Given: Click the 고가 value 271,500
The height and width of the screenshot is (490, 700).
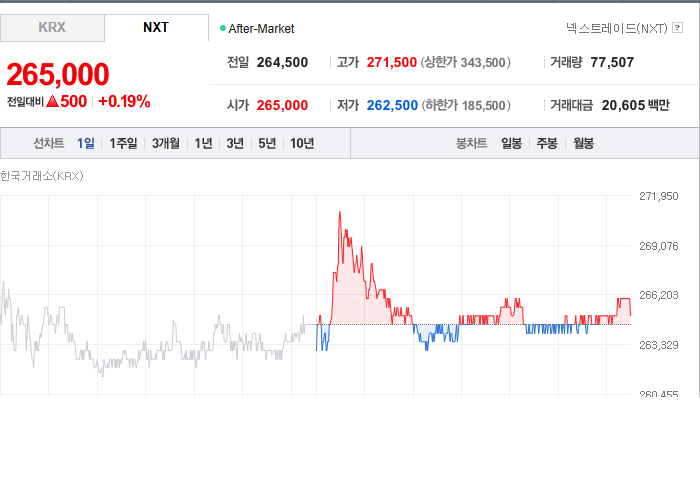Looking at the screenshot, I should pyautogui.click(x=392, y=62).
